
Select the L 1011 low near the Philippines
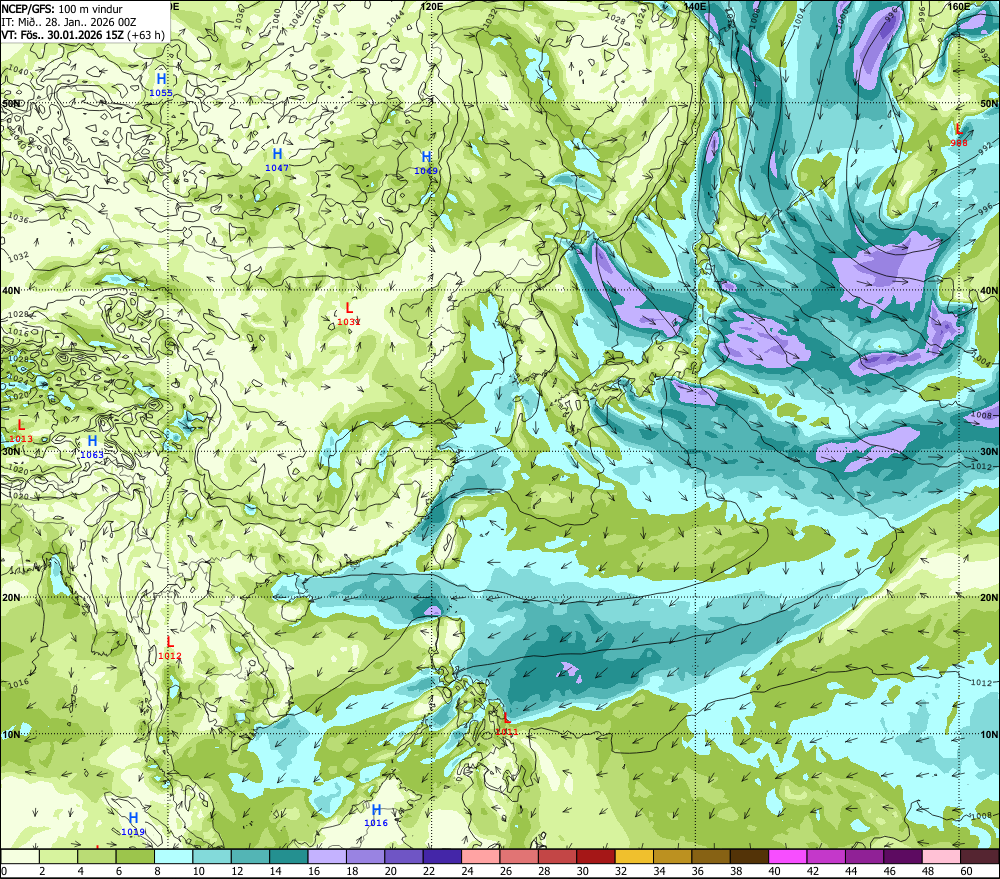tap(507, 724)
